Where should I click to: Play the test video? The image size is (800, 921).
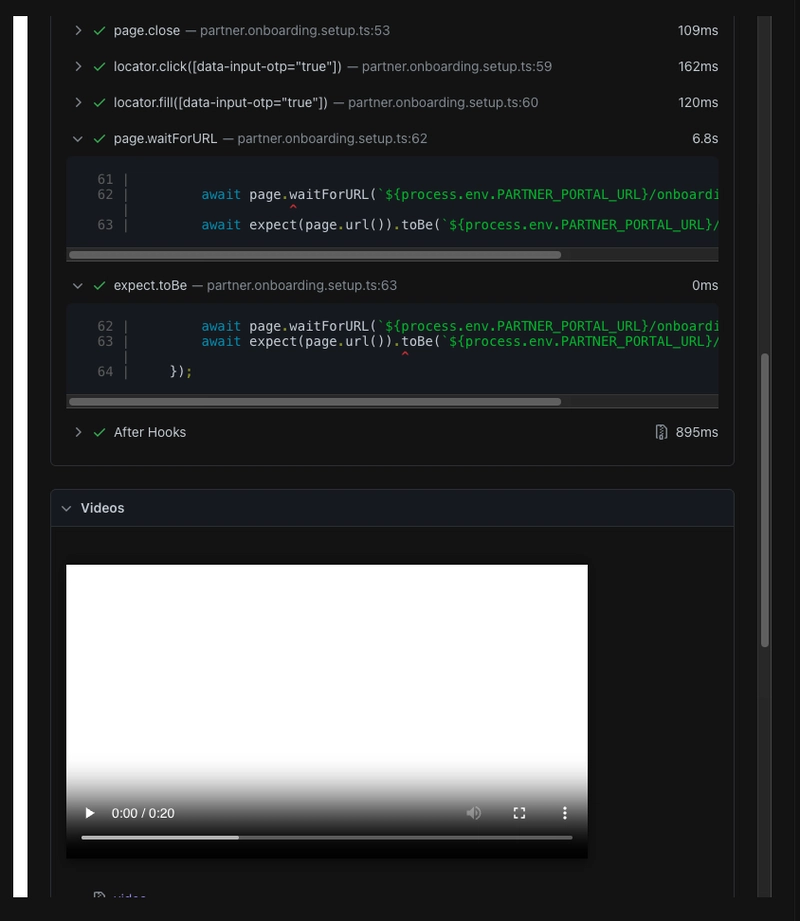90,813
